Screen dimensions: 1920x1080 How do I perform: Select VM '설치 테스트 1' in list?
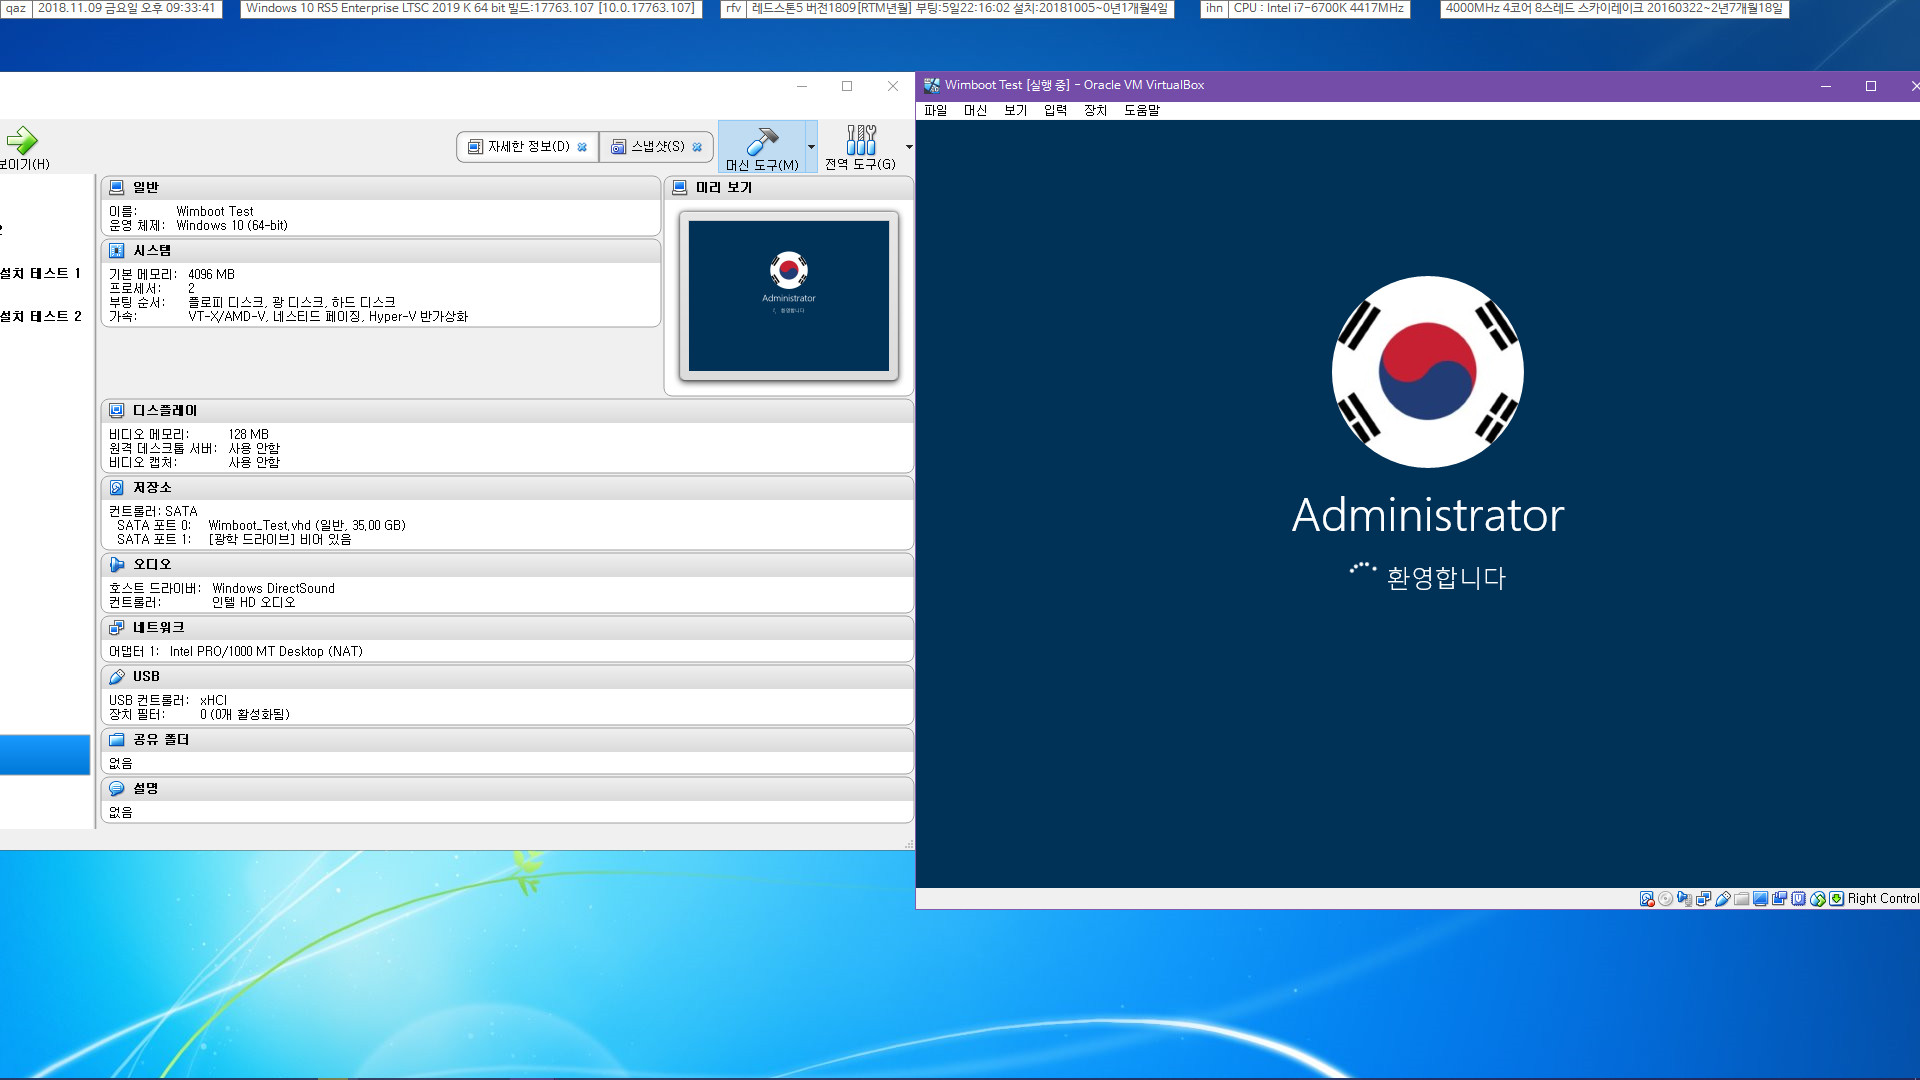(41, 273)
